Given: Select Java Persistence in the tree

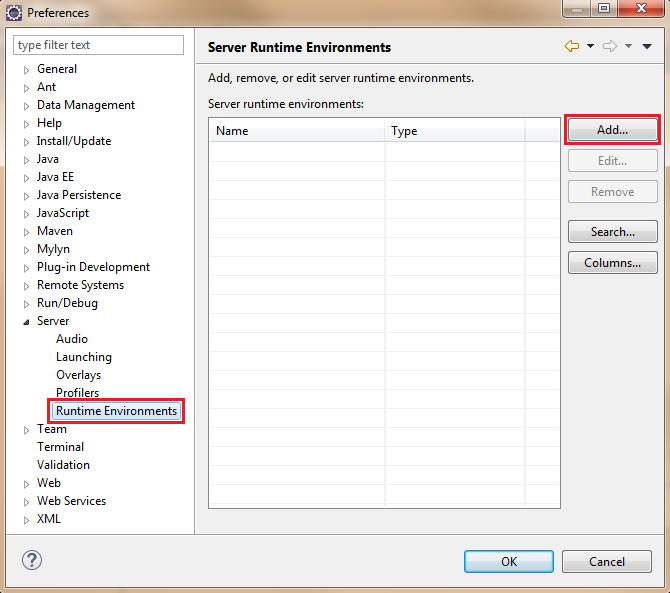Looking at the screenshot, I should pos(79,195).
